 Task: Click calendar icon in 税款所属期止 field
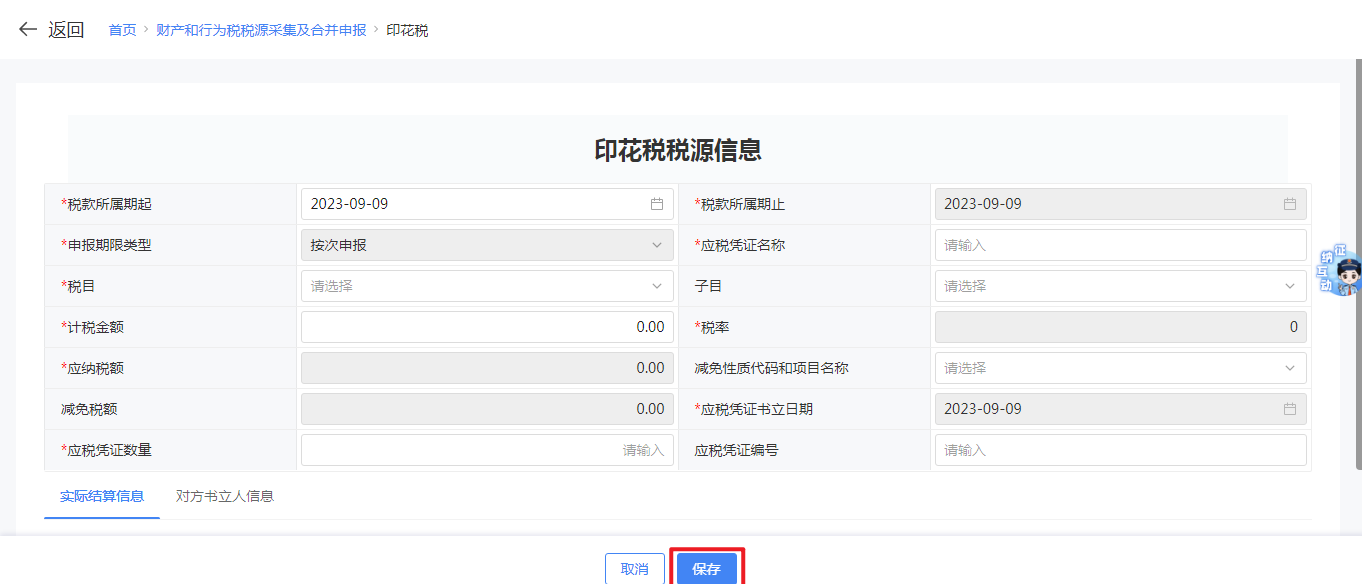(1290, 204)
